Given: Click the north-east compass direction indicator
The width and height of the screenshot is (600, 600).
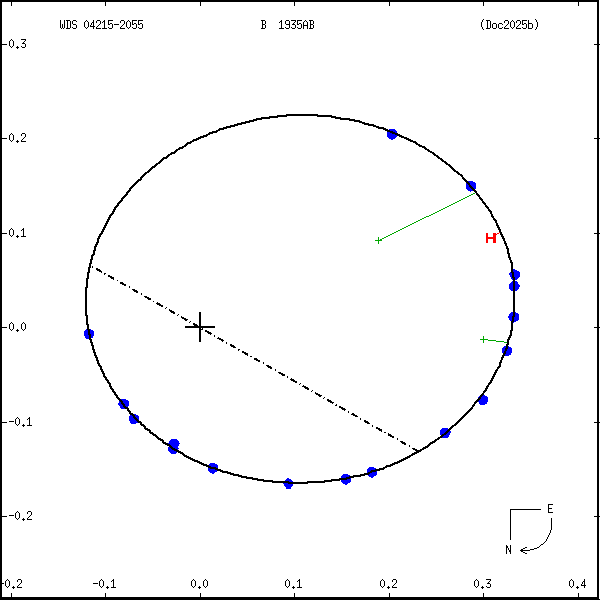Looking at the screenshot, I should (528, 528).
